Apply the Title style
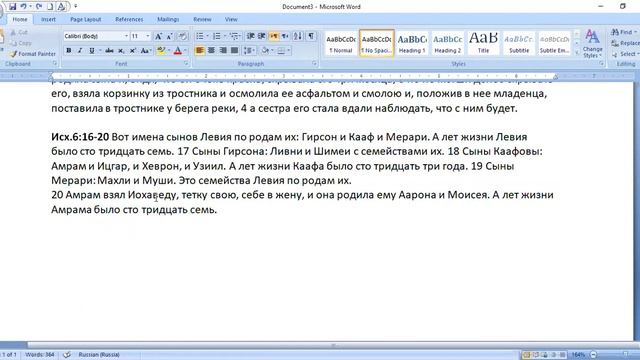Image resolution: width=640 pixels, height=360 pixels. point(483,43)
